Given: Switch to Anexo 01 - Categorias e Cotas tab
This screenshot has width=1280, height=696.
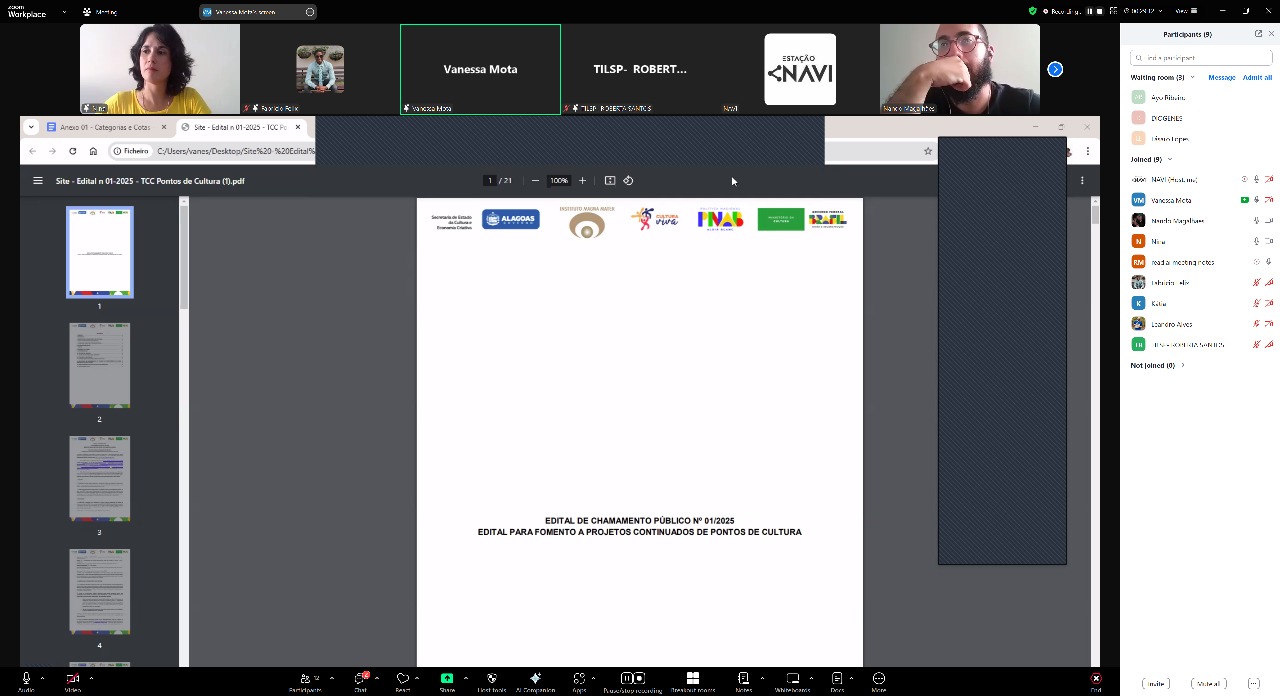Looking at the screenshot, I should (104, 127).
